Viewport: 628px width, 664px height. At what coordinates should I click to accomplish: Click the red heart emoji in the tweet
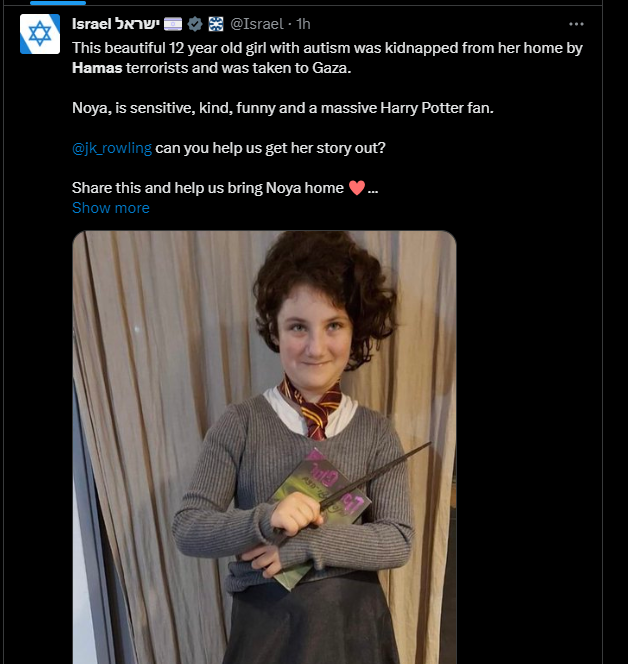[x=357, y=188]
